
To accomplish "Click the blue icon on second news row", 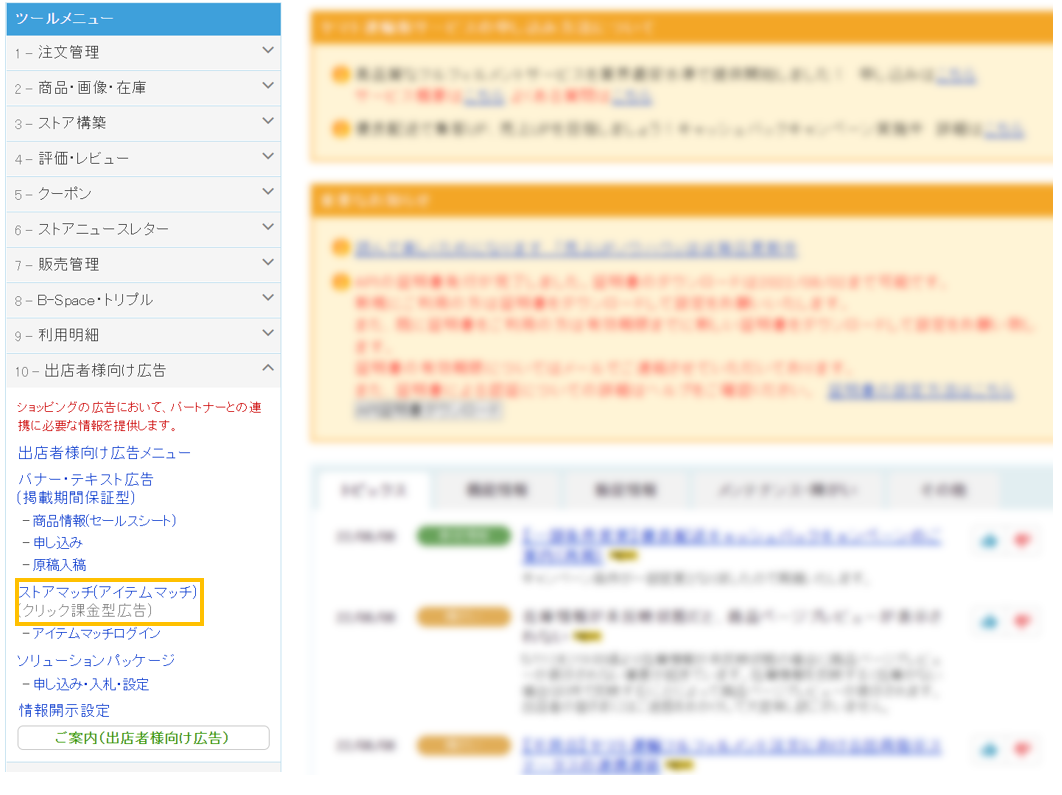I will 990,621.
